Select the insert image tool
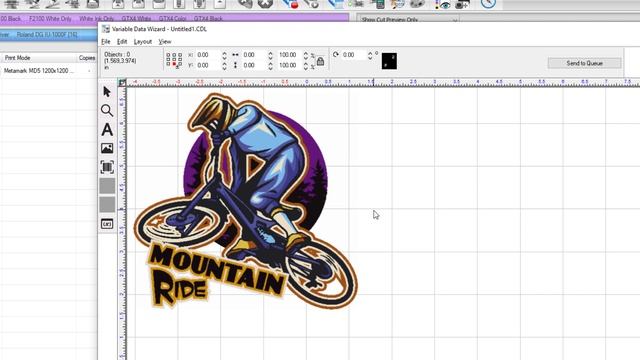The width and height of the screenshot is (640, 360). click(x=107, y=148)
